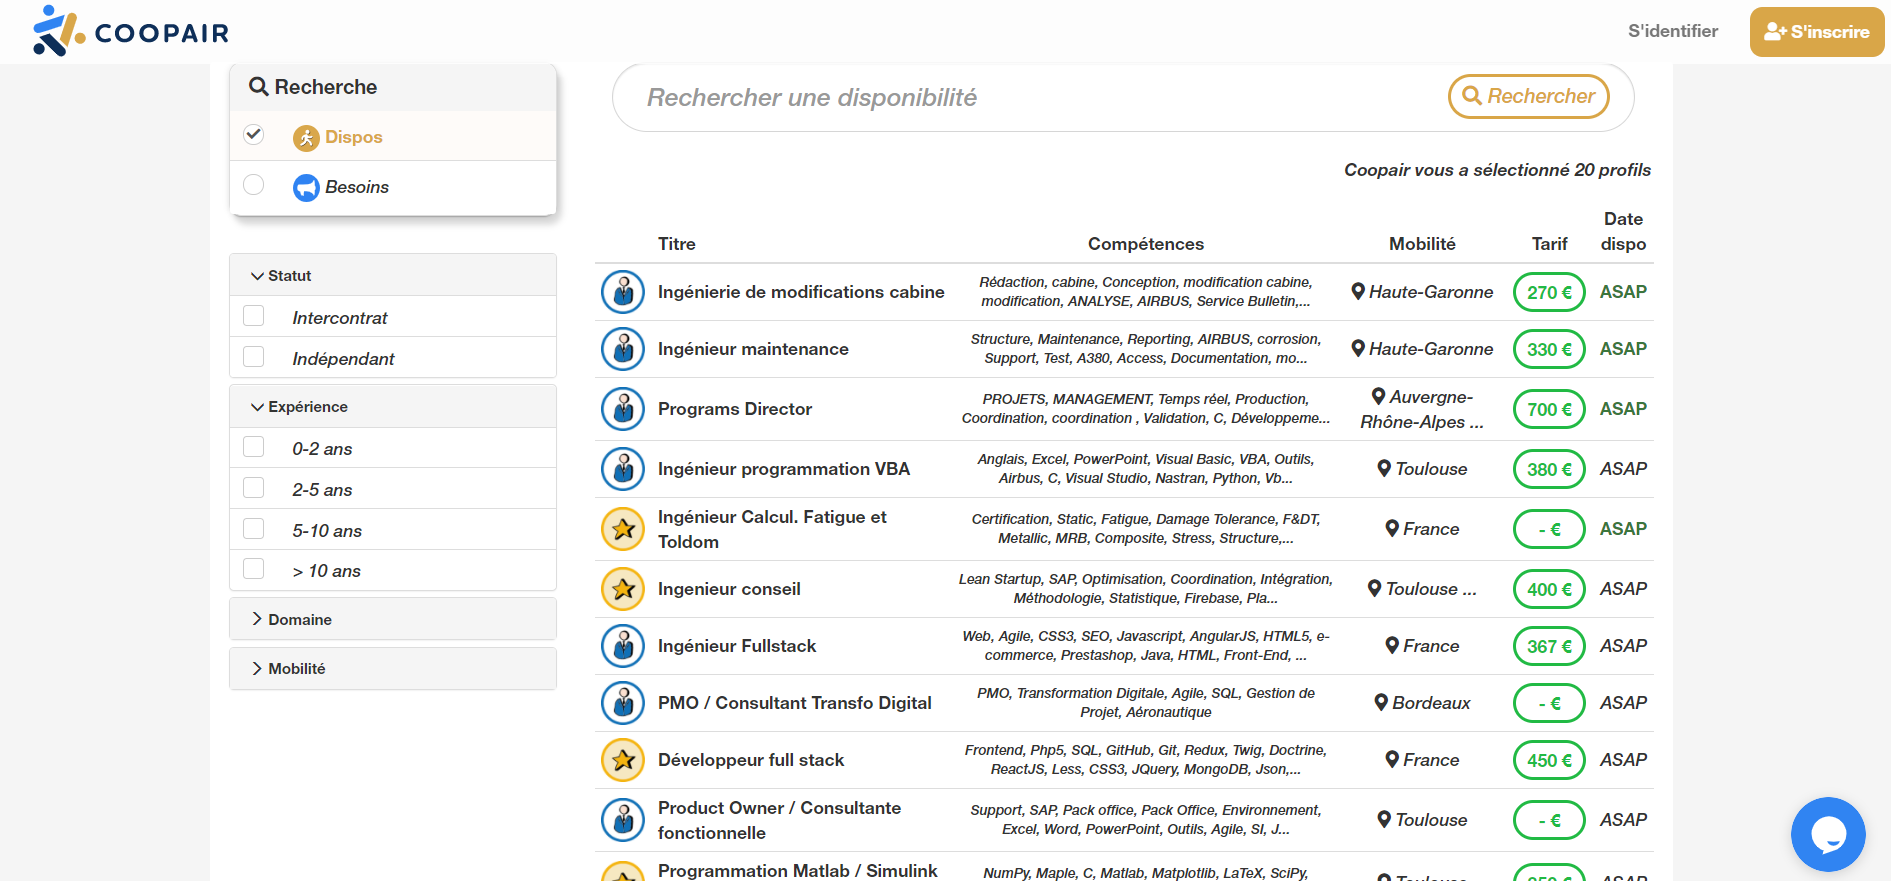The image size is (1891, 881).
Task: Click the Ingénieur Fullstack profile avatar icon
Action: pos(623,646)
